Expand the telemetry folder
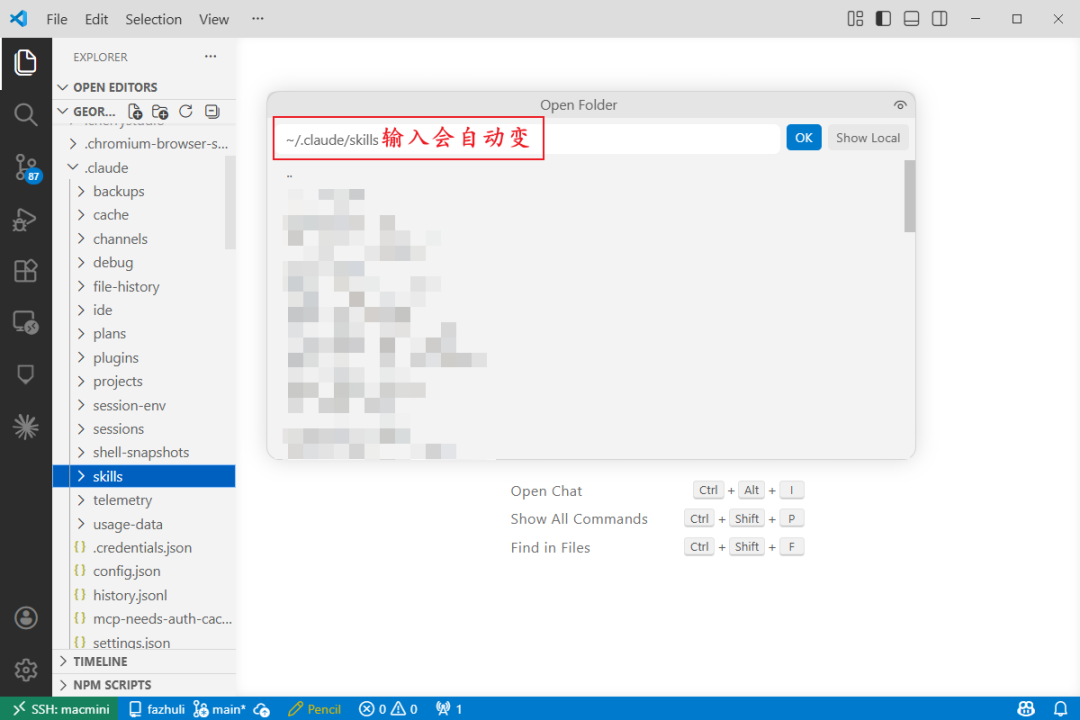 pos(144,500)
